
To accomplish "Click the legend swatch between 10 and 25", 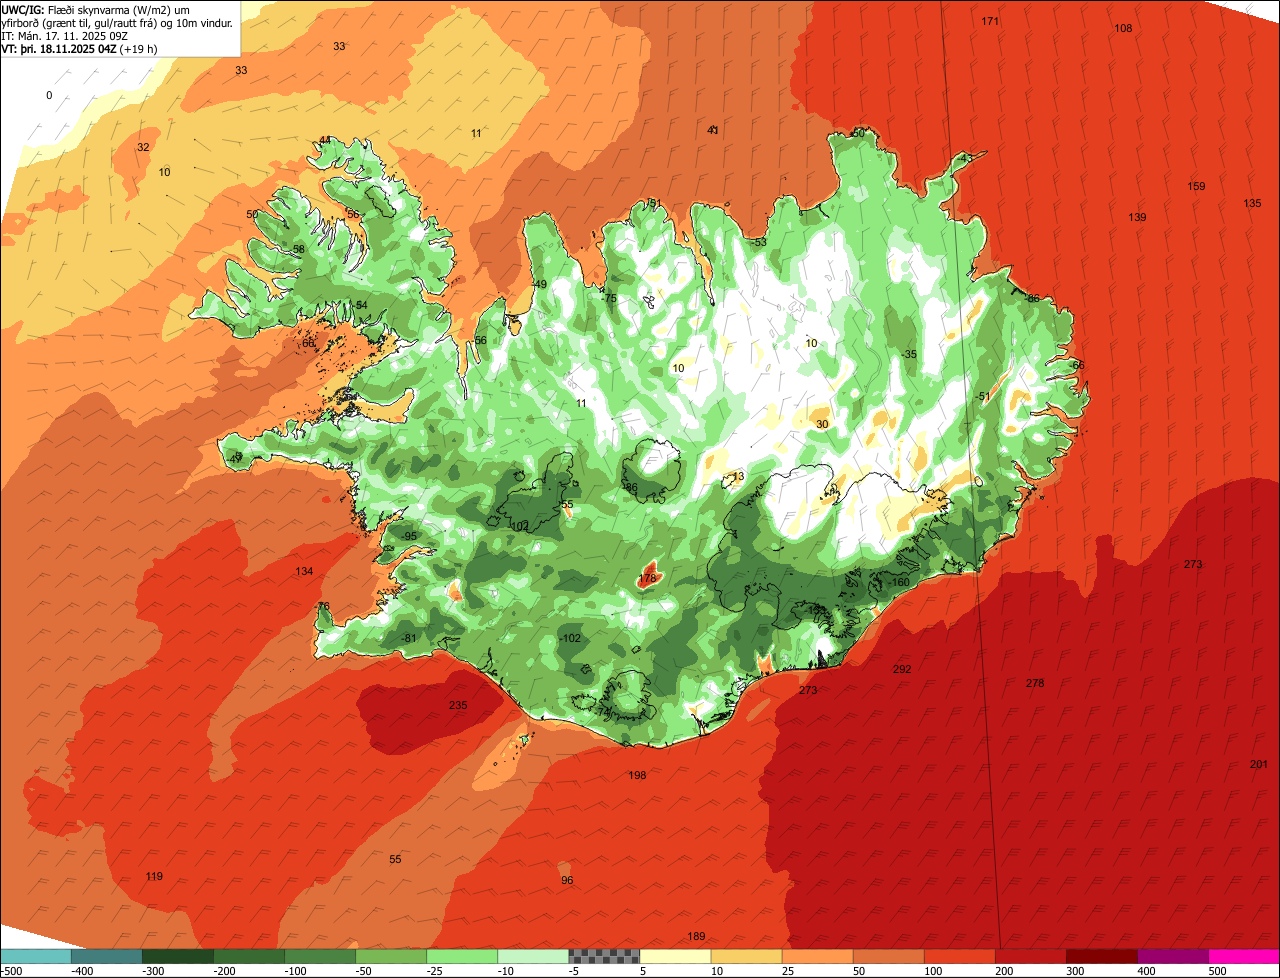I will pos(747,956).
